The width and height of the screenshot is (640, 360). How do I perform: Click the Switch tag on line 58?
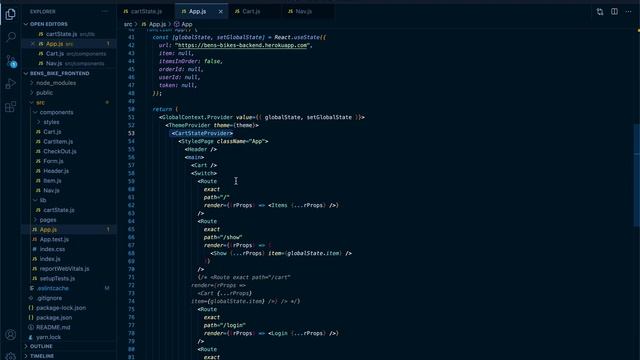(x=204, y=173)
